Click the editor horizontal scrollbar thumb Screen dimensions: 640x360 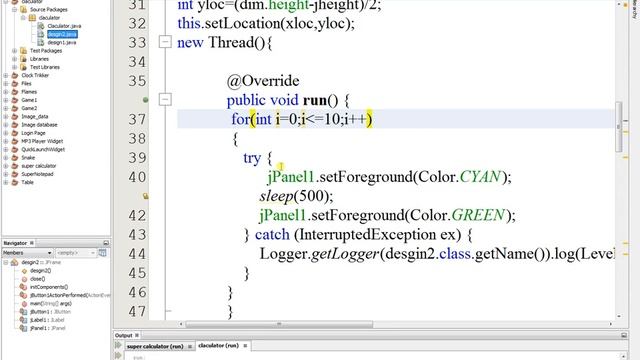(279, 324)
